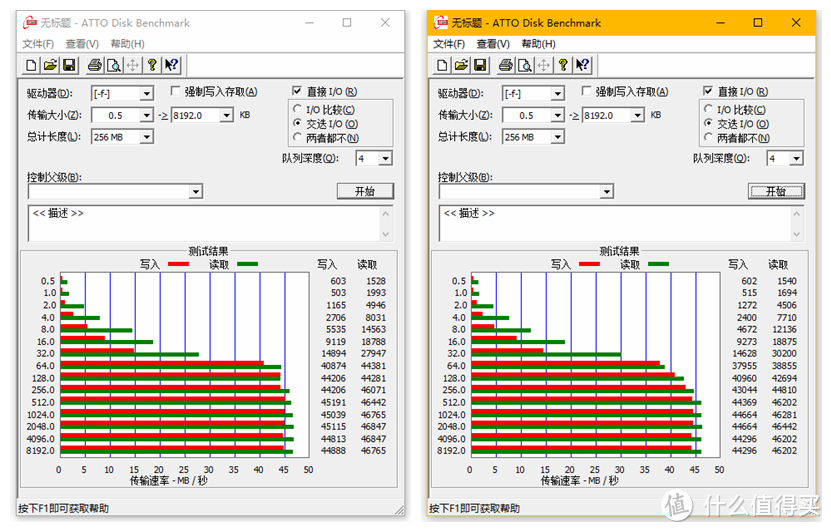Screen dimensions: 831x532
Task: Click the move arrows icon in right window
Action: [543, 65]
